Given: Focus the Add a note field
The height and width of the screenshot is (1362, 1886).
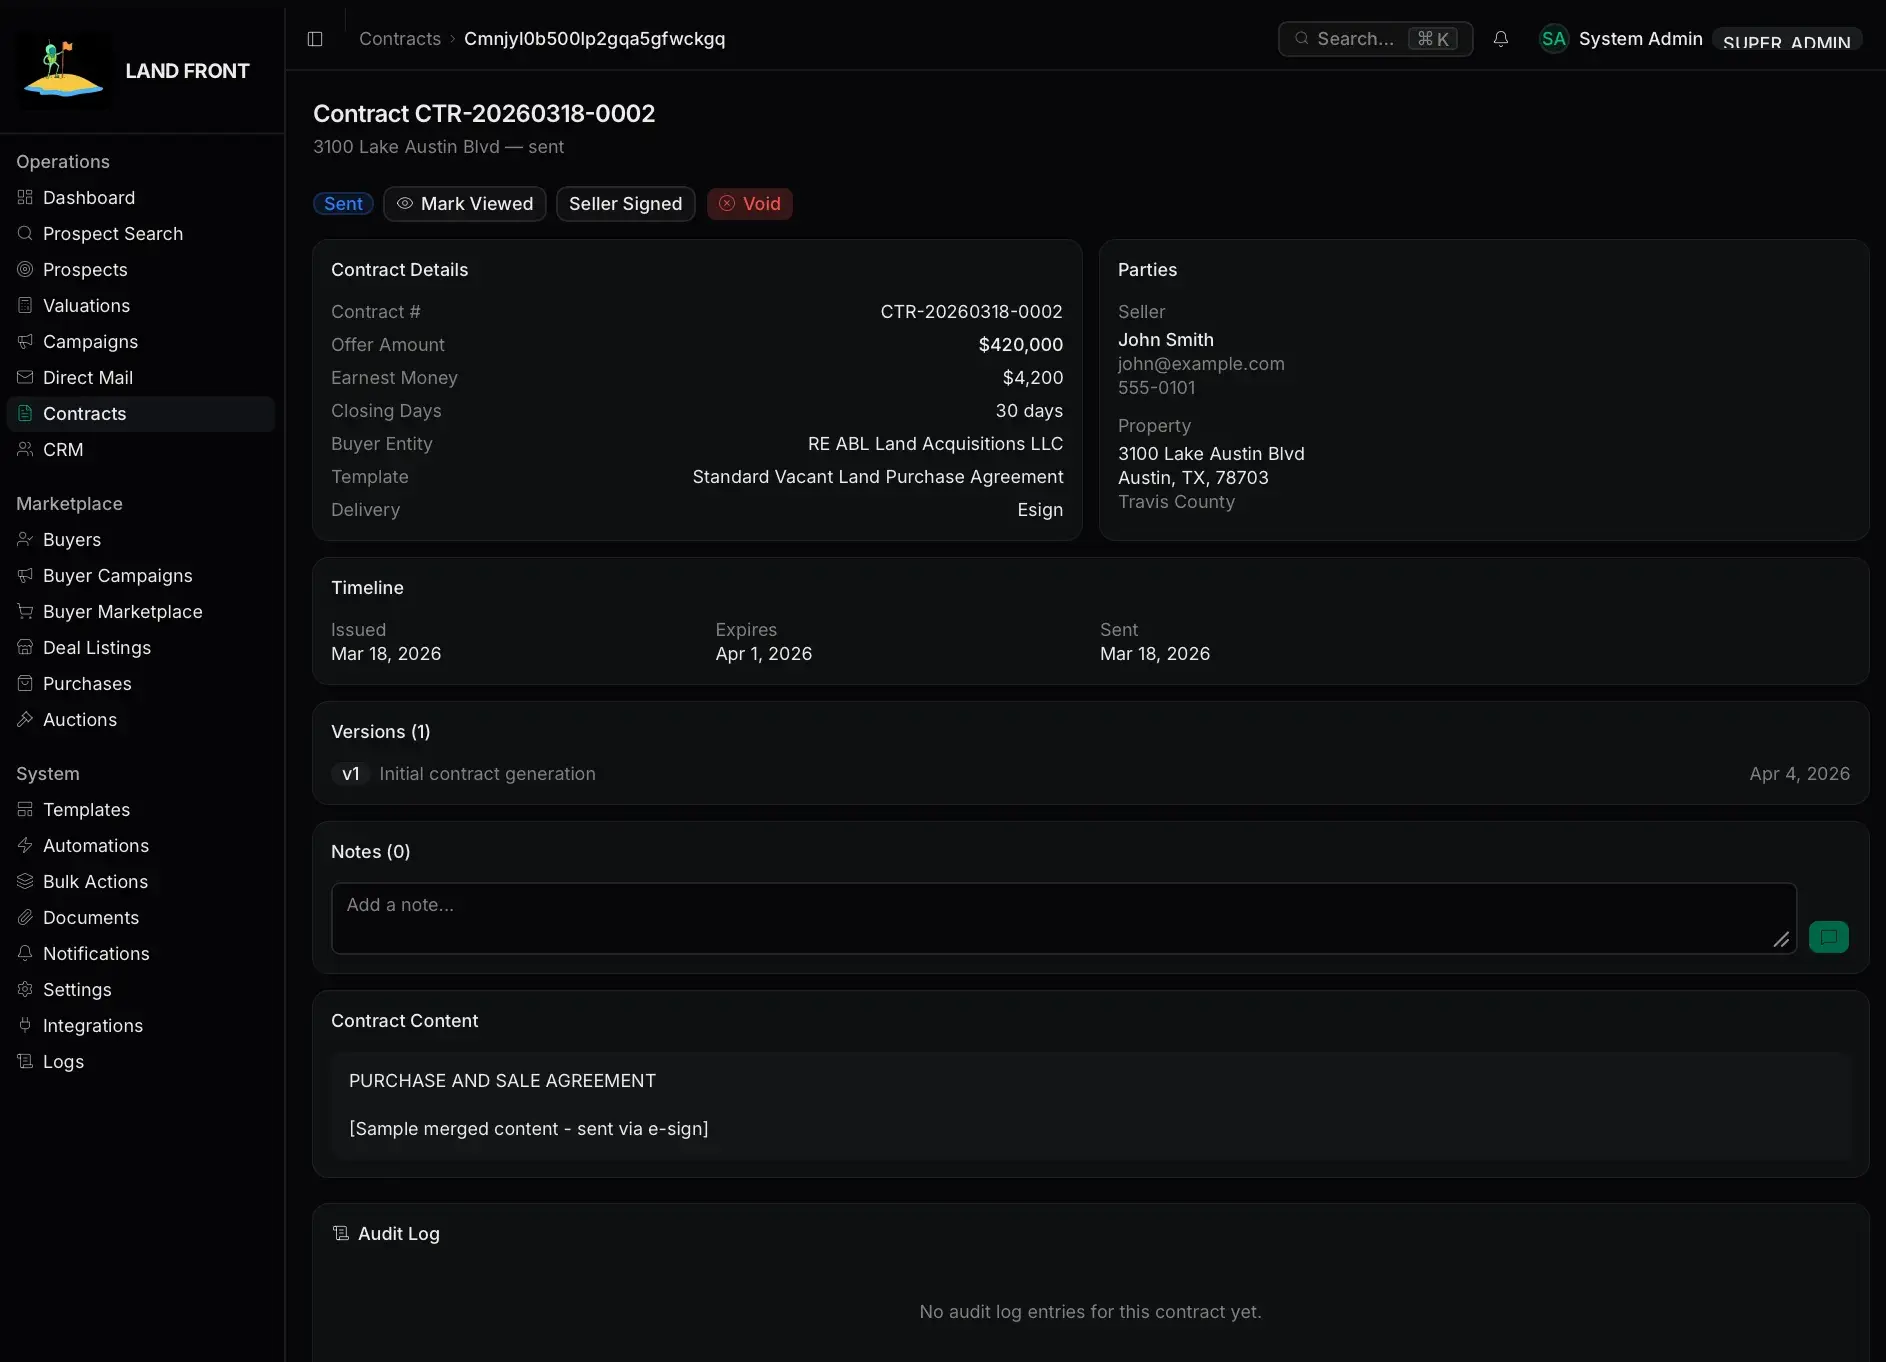Looking at the screenshot, I should pos(1064,918).
